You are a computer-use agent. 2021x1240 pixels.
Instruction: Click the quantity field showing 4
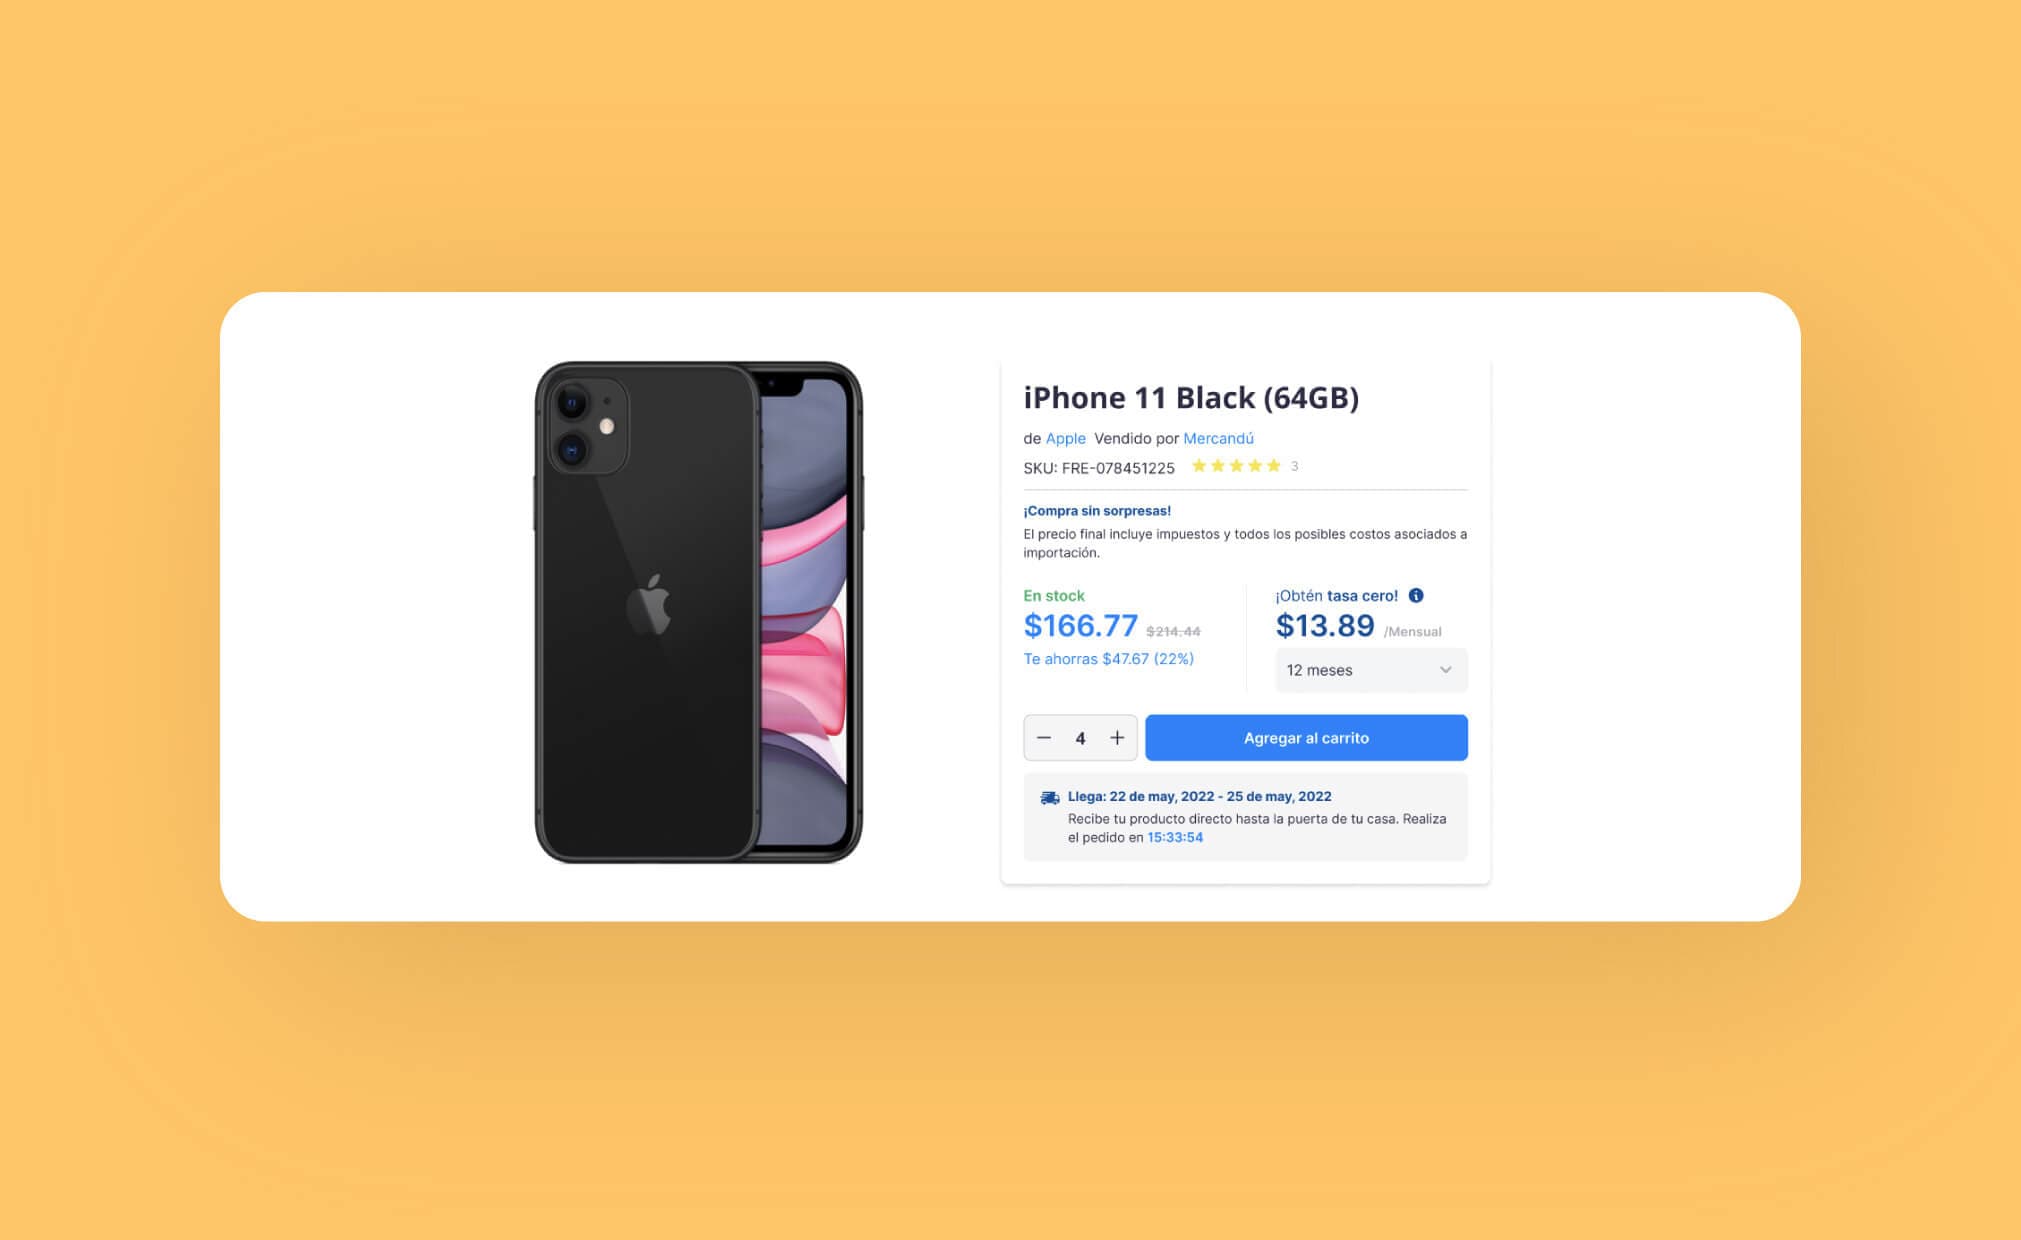pyautogui.click(x=1080, y=738)
